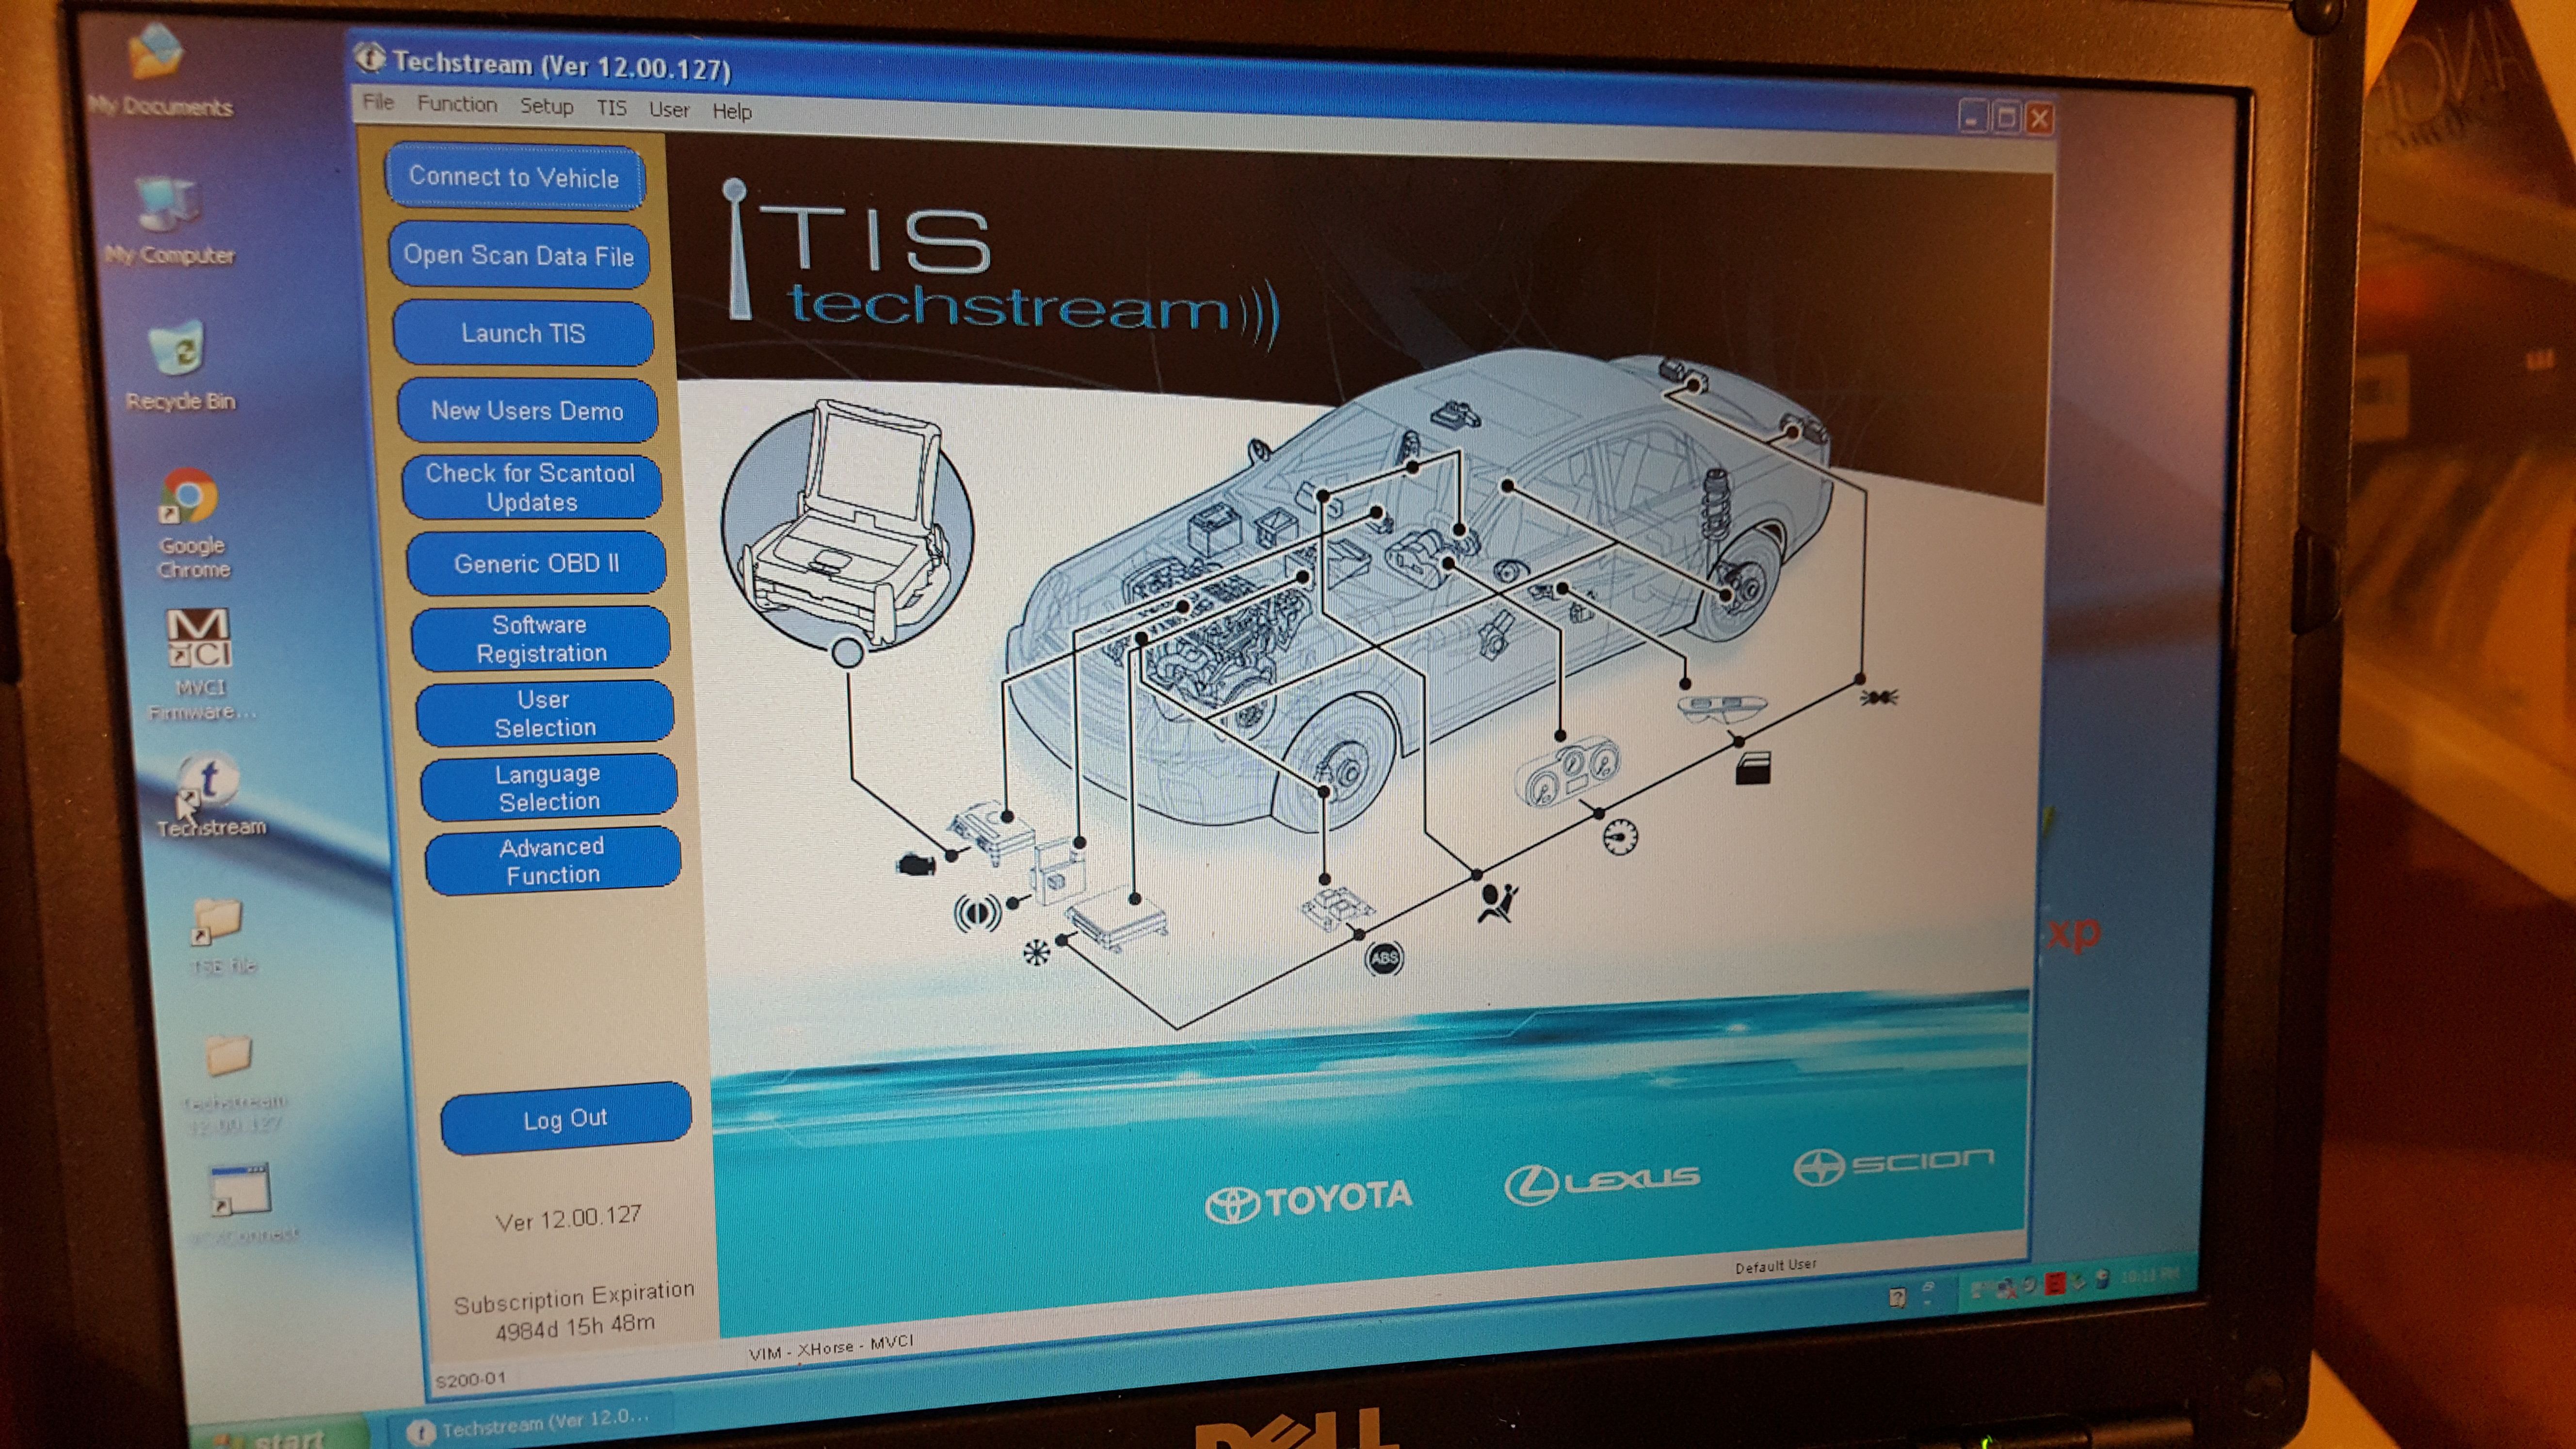This screenshot has height=1449, width=2576.
Task: Click the red system tray icon
Action: 2055,1284
